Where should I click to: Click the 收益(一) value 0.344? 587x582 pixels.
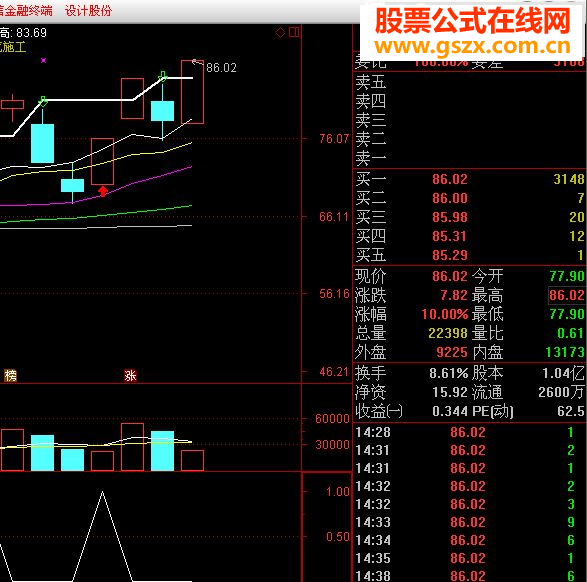coord(450,411)
